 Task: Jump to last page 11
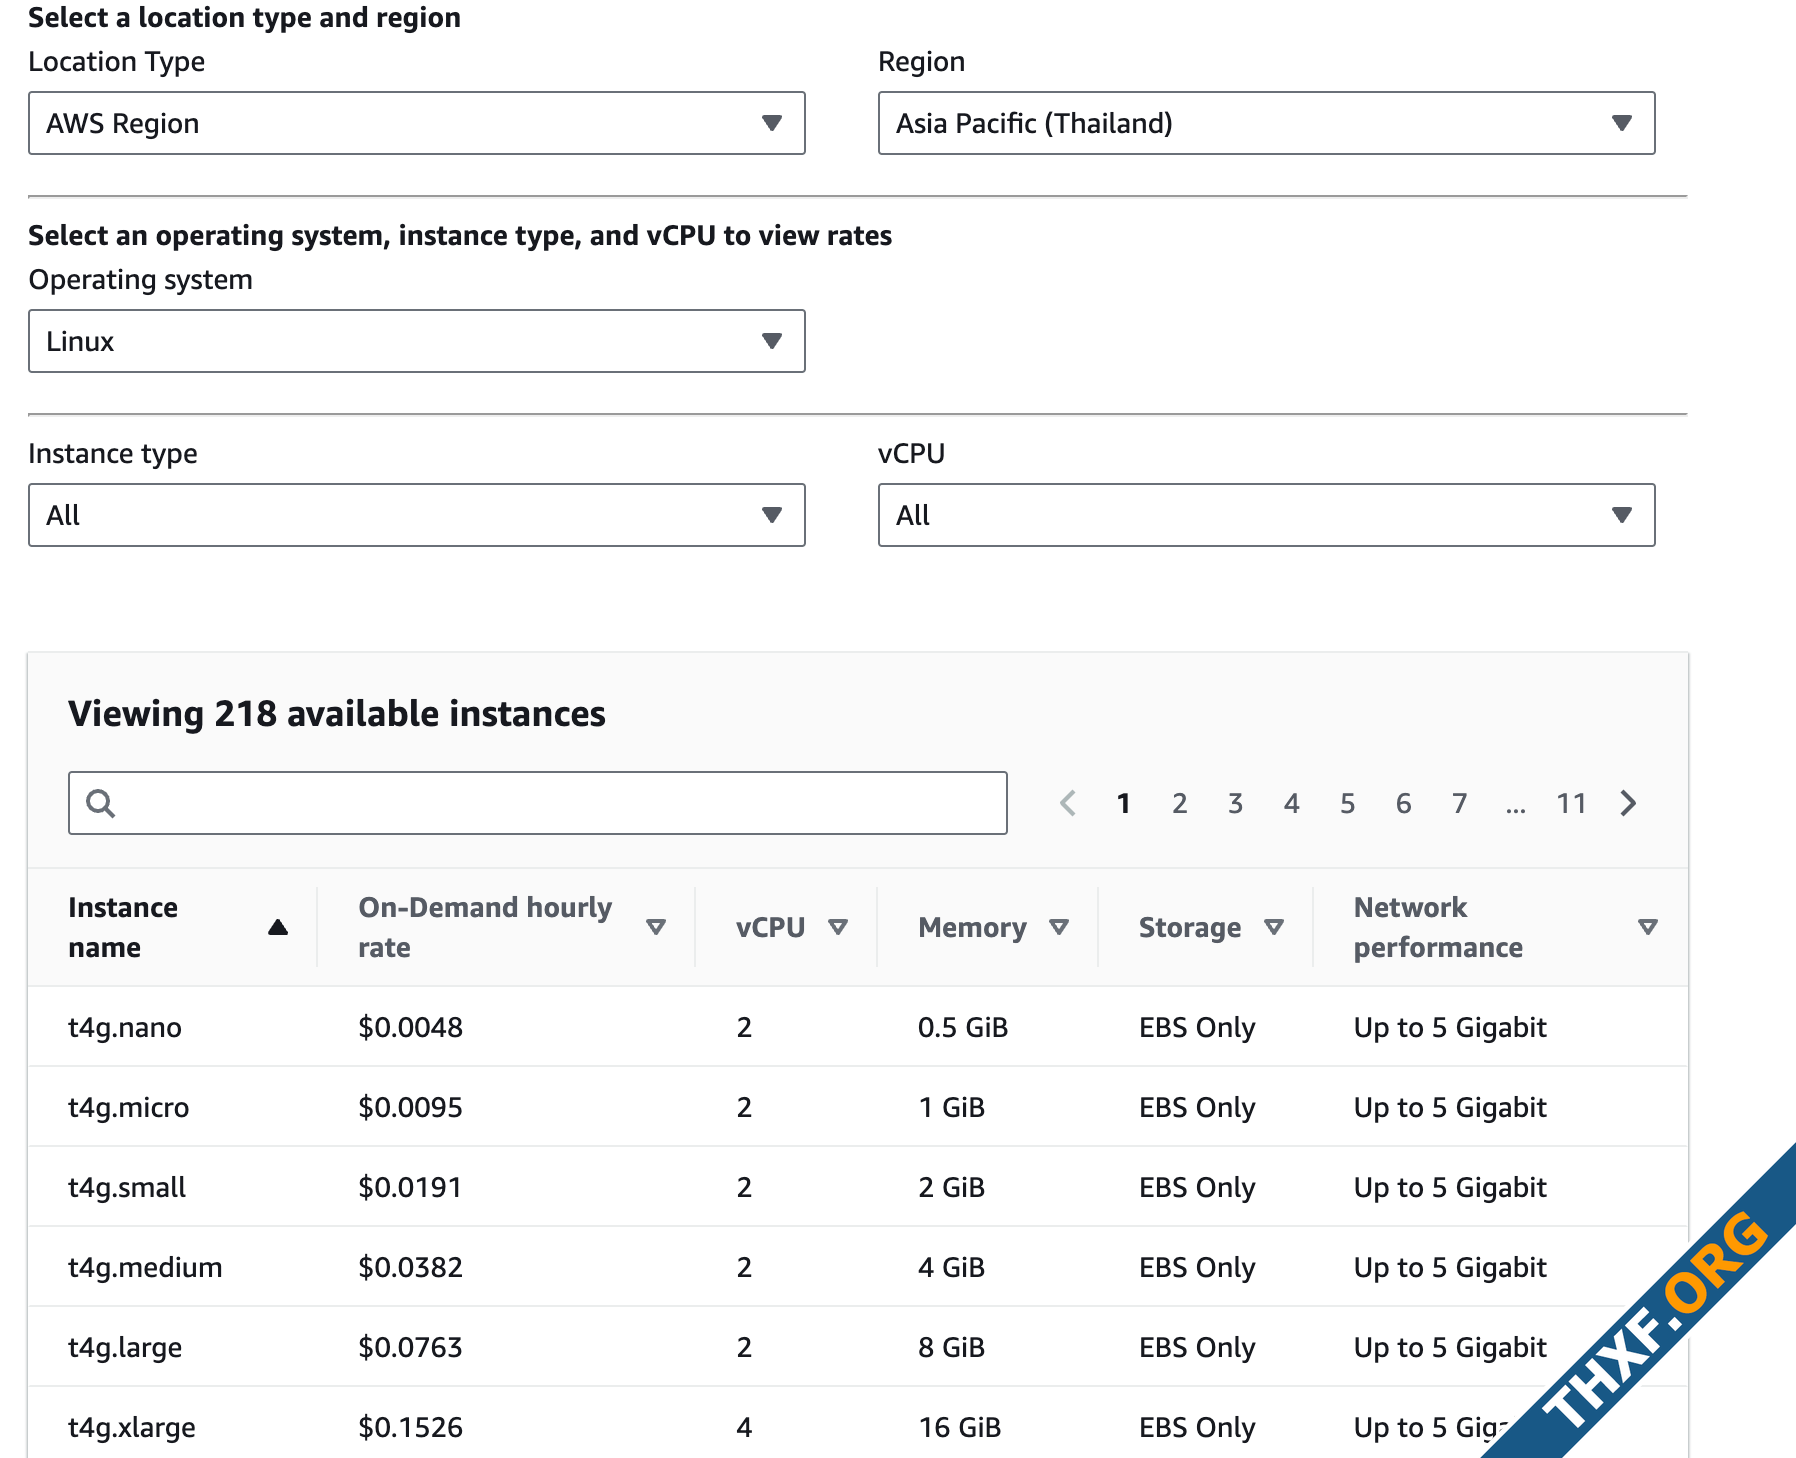click(1571, 803)
